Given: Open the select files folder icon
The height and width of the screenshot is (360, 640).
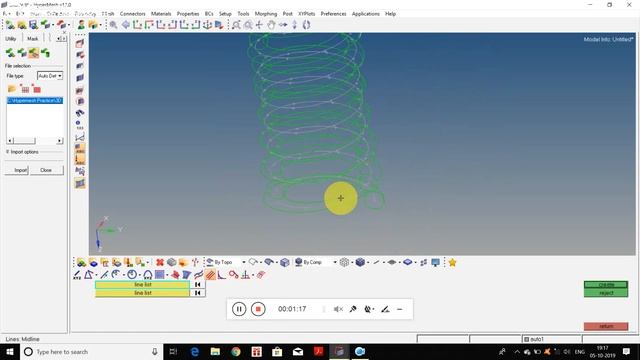Looking at the screenshot, I should coord(11,89).
